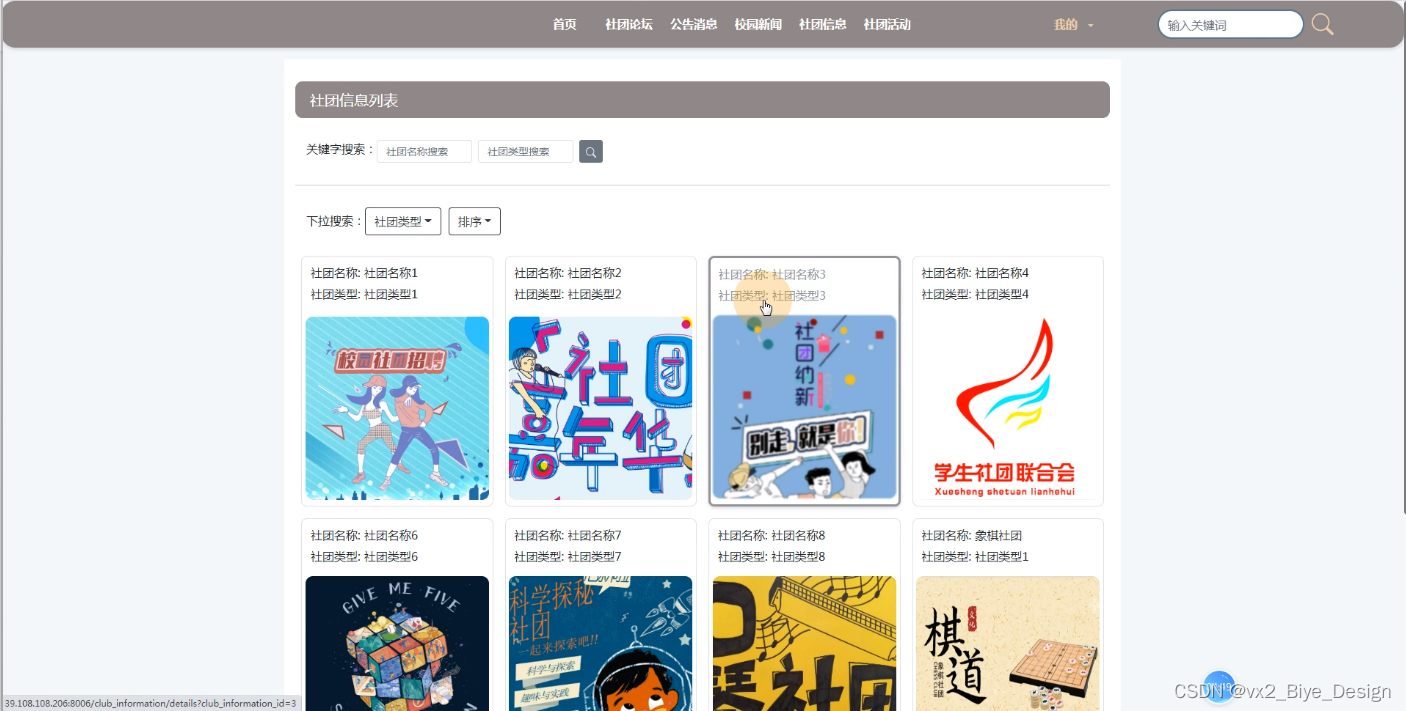Screen dimensions: 1406x711
Task: Expand the 我的 account dropdown
Action: click(x=1074, y=25)
